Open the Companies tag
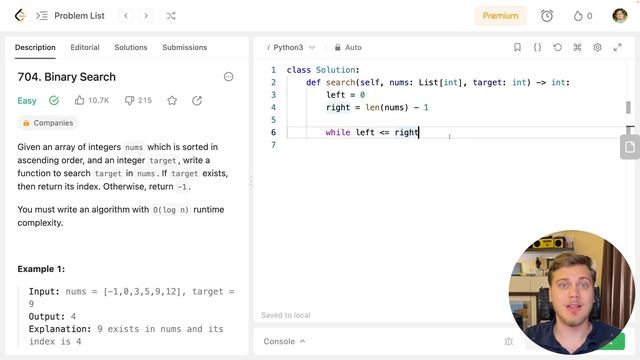 48,123
